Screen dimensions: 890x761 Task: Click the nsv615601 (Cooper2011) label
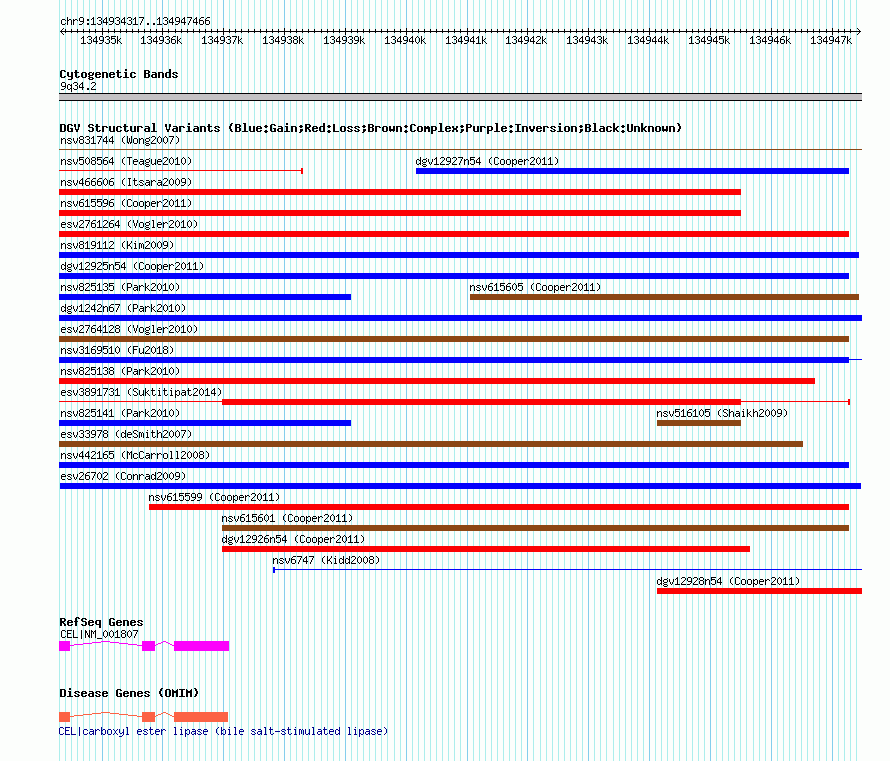pos(287,518)
